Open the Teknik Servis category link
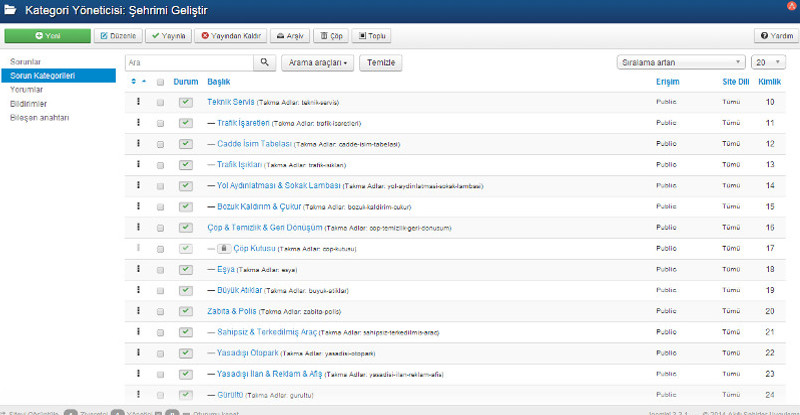 point(231,102)
